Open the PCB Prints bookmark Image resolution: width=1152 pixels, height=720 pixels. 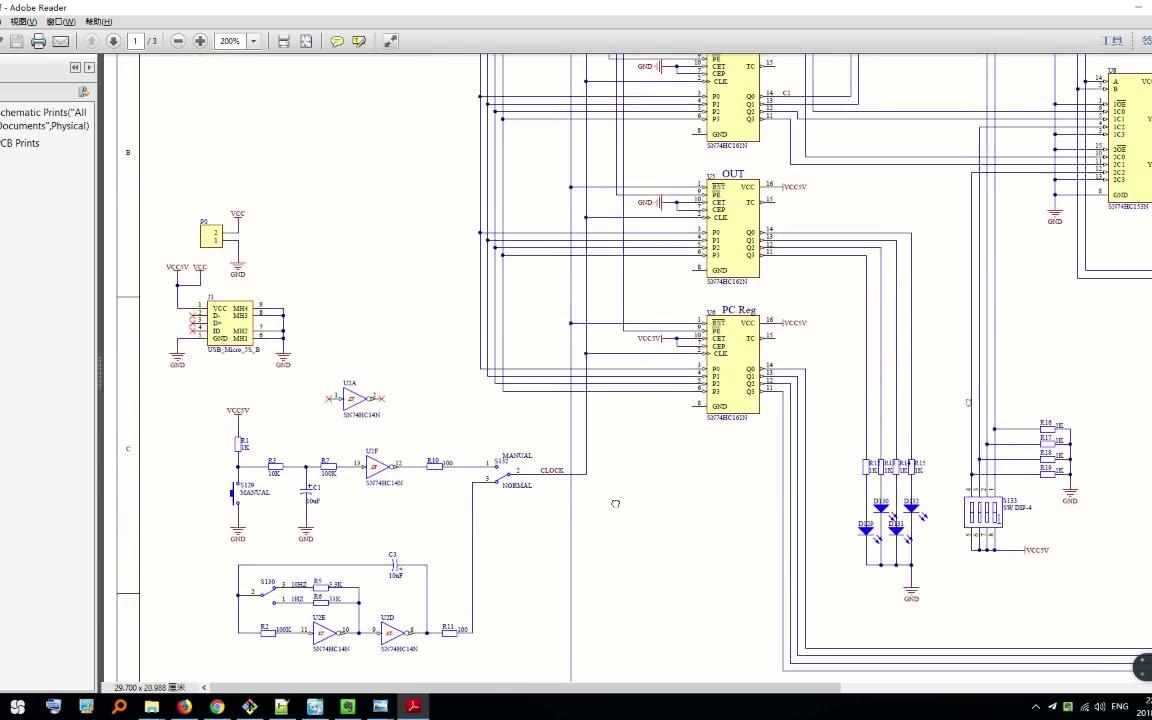[x=20, y=143]
